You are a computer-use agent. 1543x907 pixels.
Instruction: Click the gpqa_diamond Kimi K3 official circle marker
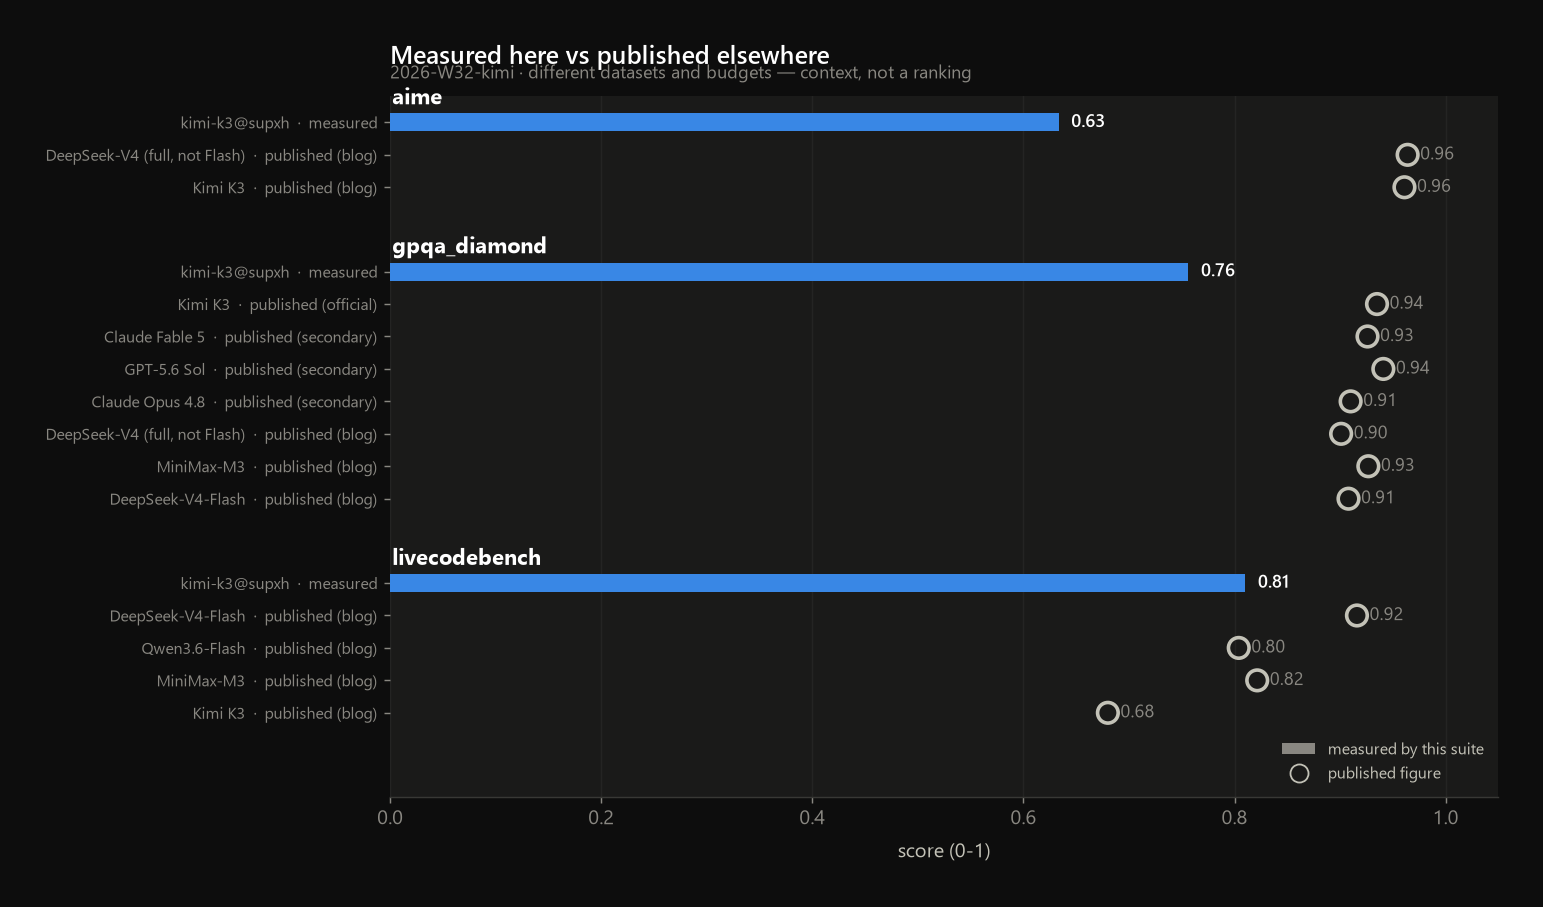pos(1377,304)
